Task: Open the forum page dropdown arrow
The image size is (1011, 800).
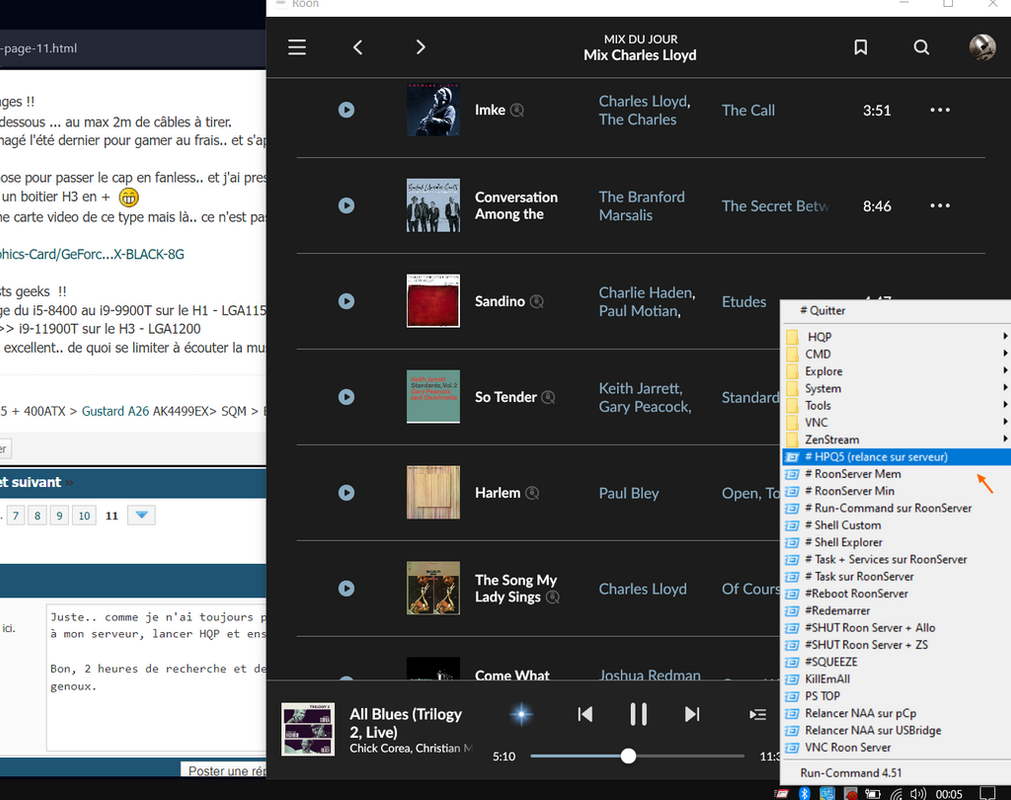Action: click(141, 515)
